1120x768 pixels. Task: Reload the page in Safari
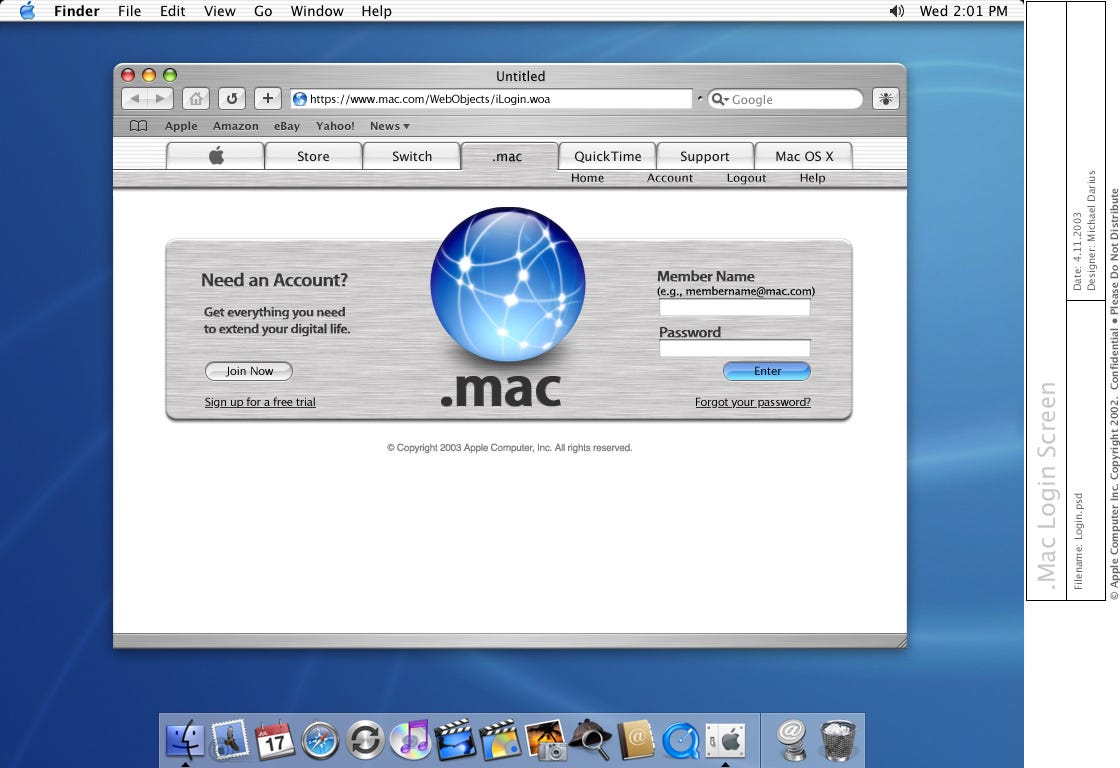(x=232, y=99)
